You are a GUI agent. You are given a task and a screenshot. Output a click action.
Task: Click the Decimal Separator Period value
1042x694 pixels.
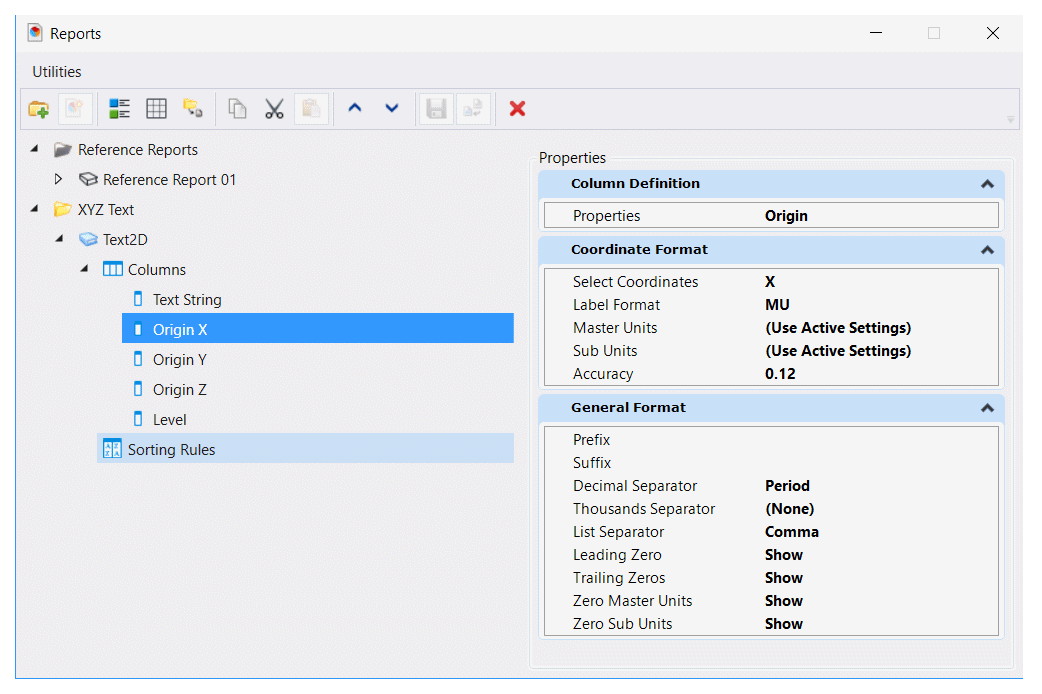pyautogui.click(x=787, y=486)
